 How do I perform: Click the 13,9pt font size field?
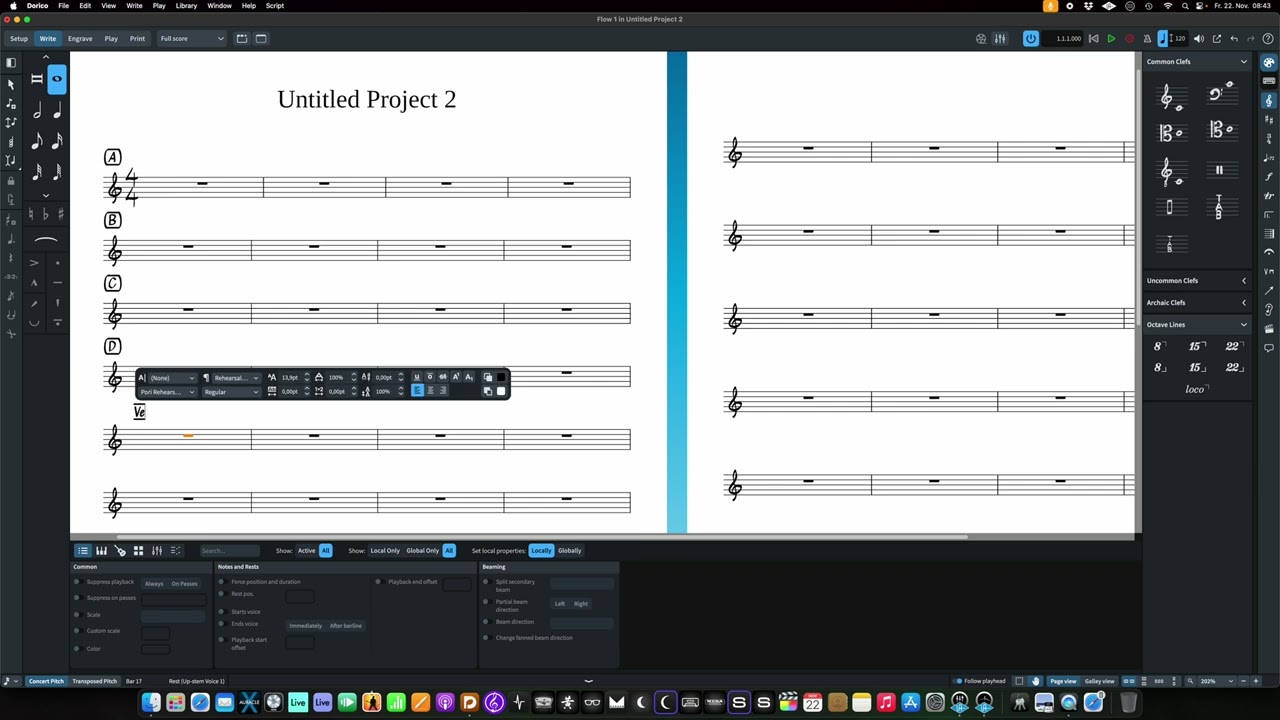point(291,378)
